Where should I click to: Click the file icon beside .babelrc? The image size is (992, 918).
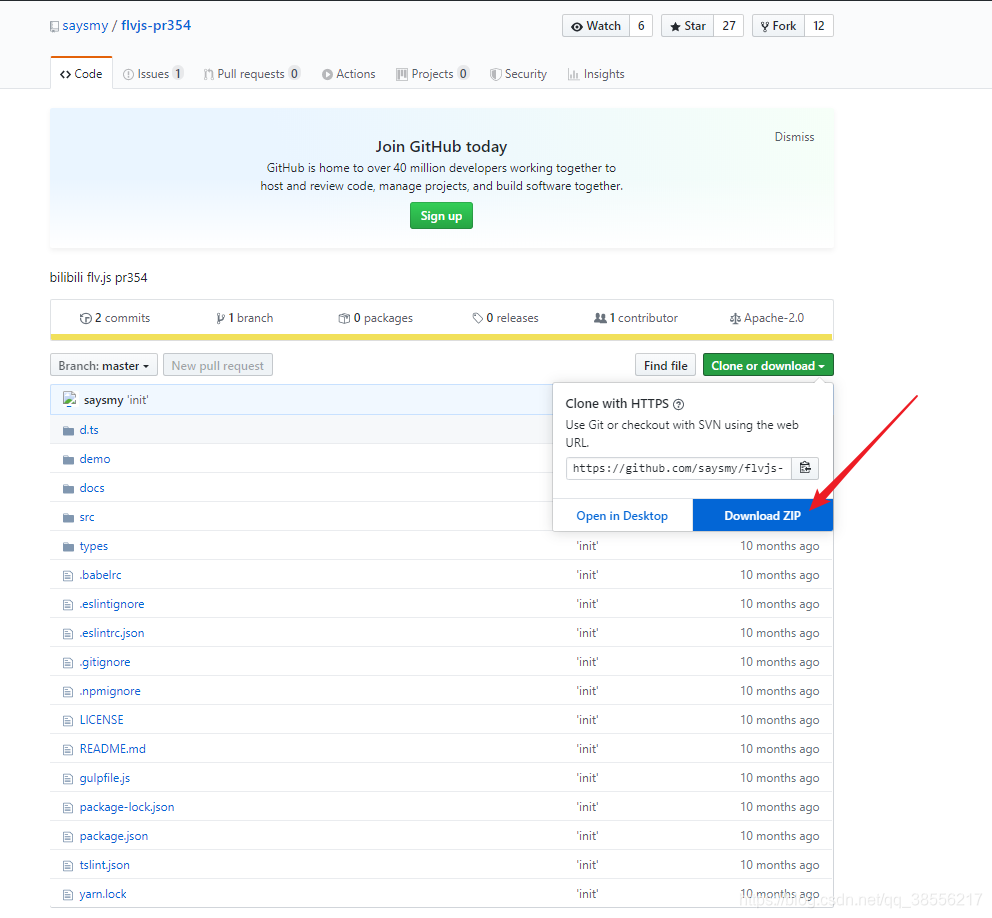[x=68, y=576]
